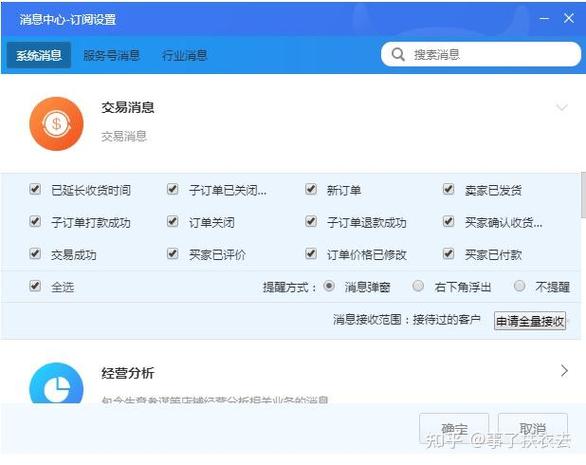Minimize the 消息中心 window
This screenshot has height=465, width=586.
point(545,18)
